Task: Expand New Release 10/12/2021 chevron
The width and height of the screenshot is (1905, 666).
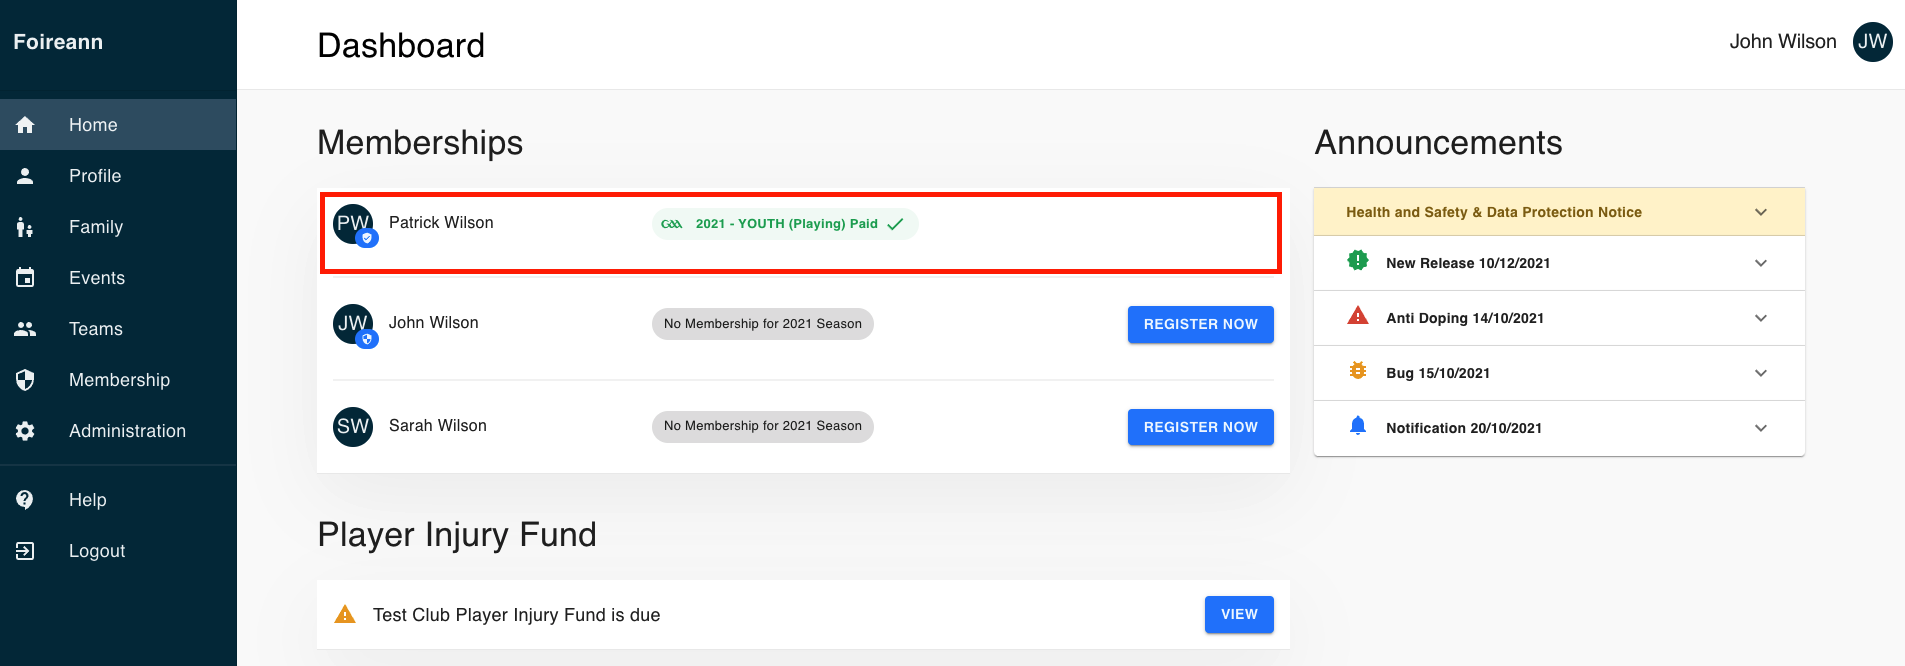Action: point(1761,263)
